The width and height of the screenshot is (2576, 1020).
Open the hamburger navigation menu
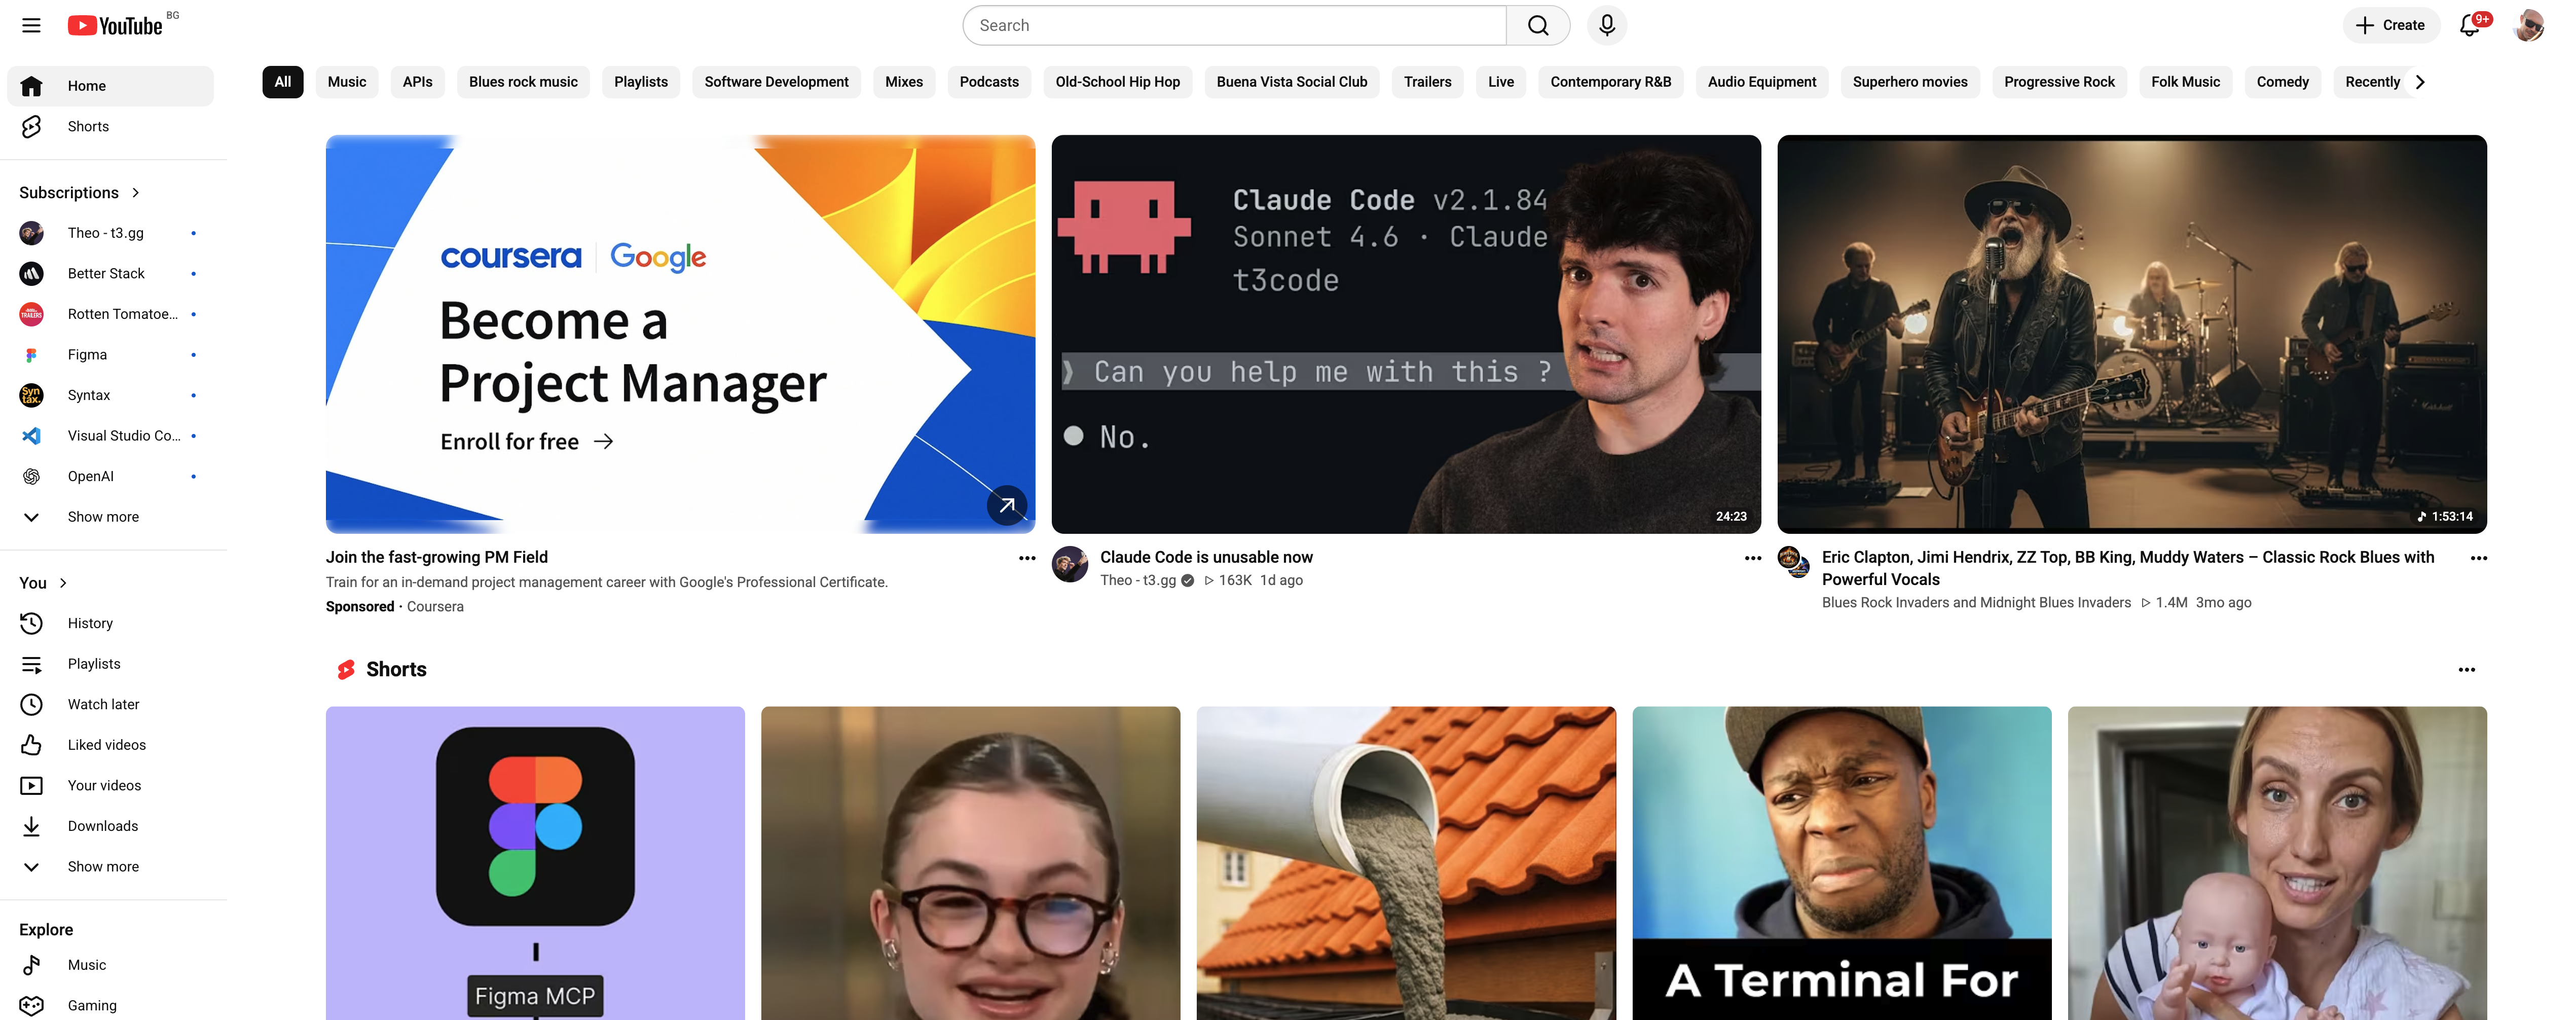coord(31,25)
